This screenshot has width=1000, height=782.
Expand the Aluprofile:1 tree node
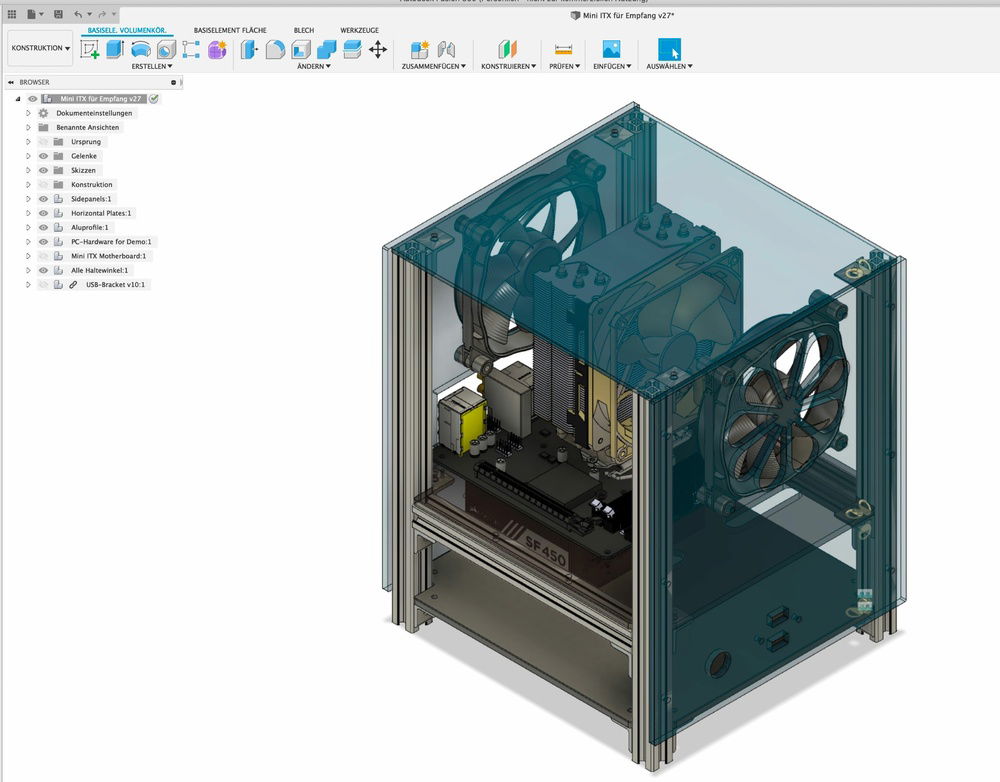click(28, 227)
